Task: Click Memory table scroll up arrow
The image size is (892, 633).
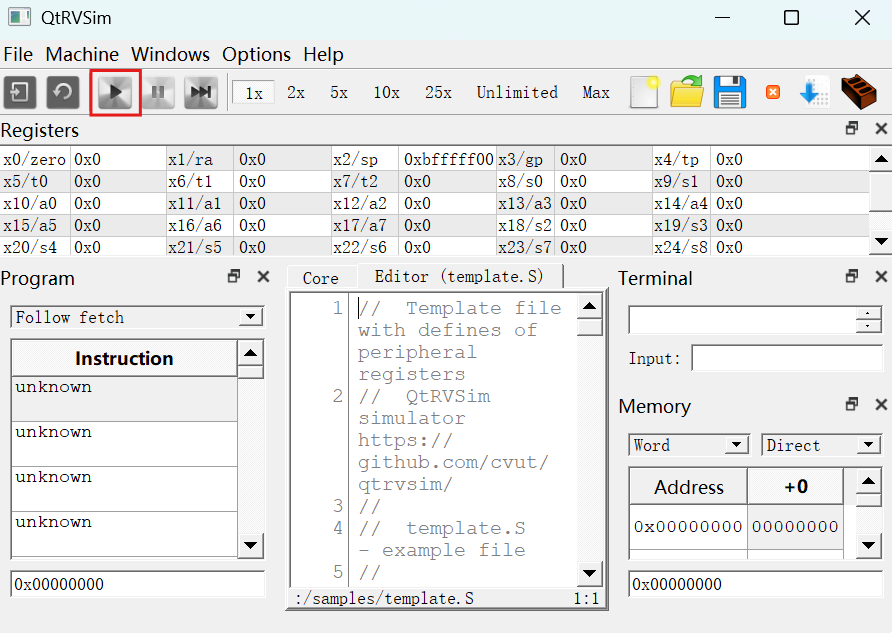Action: (x=868, y=481)
